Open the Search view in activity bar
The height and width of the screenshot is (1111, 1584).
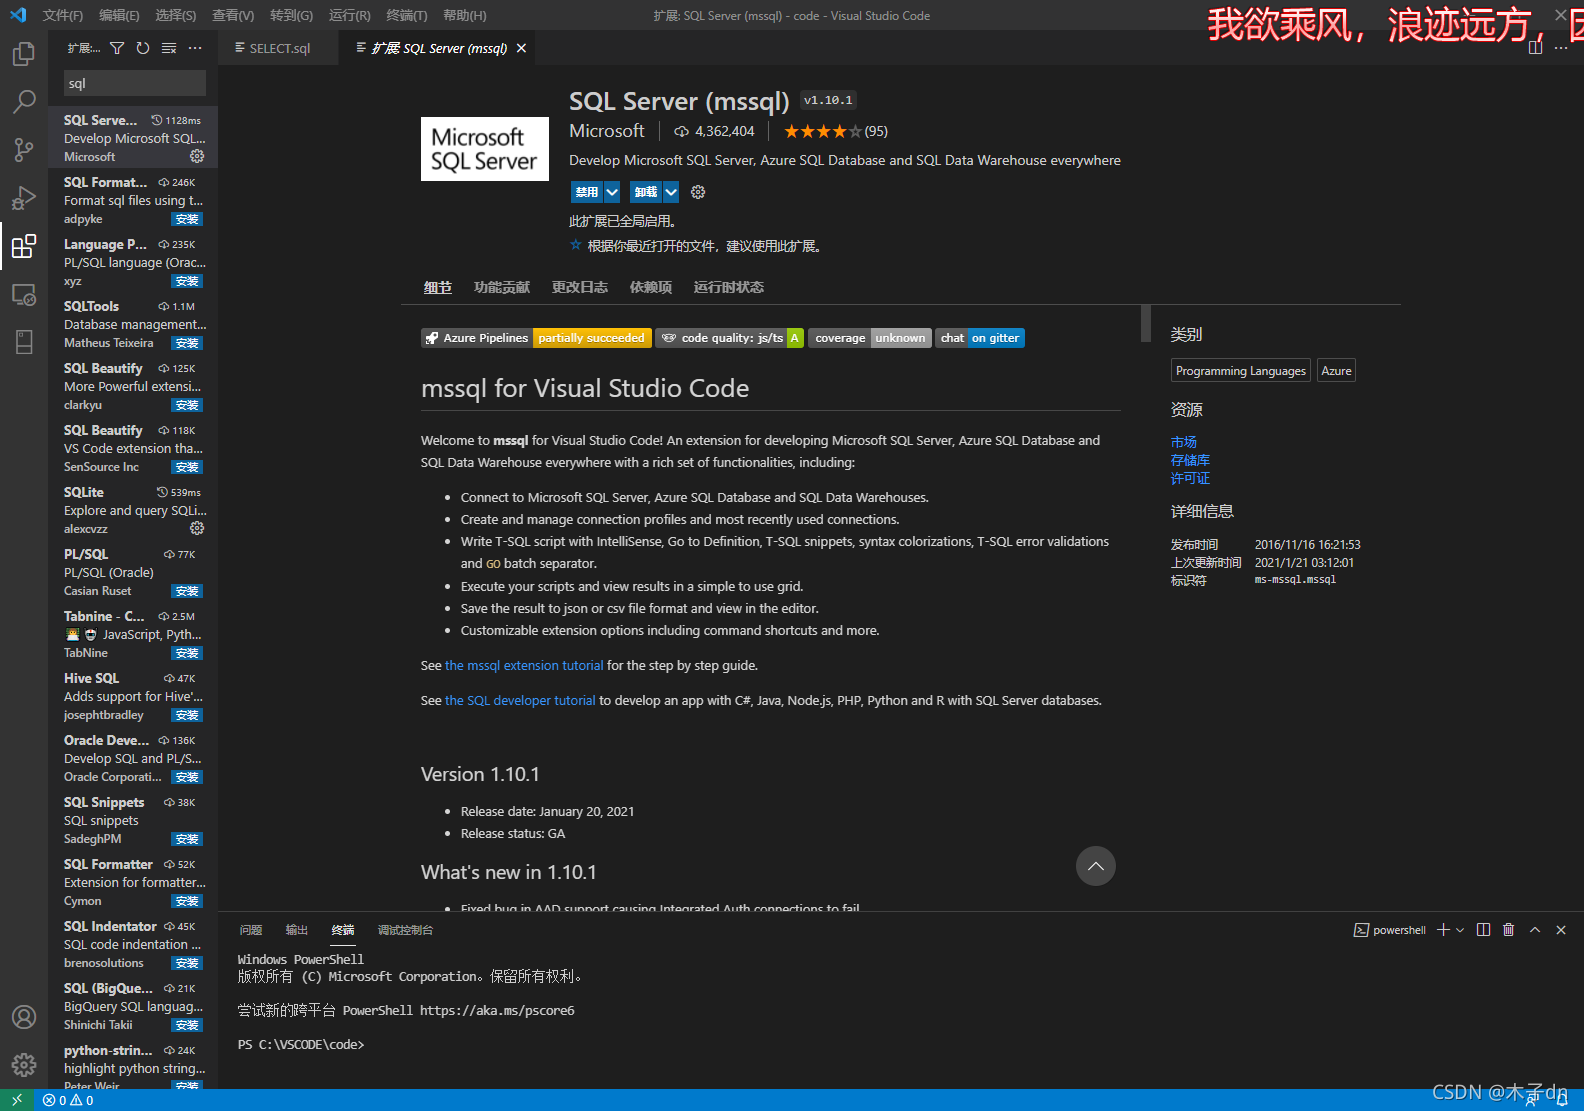coord(24,101)
